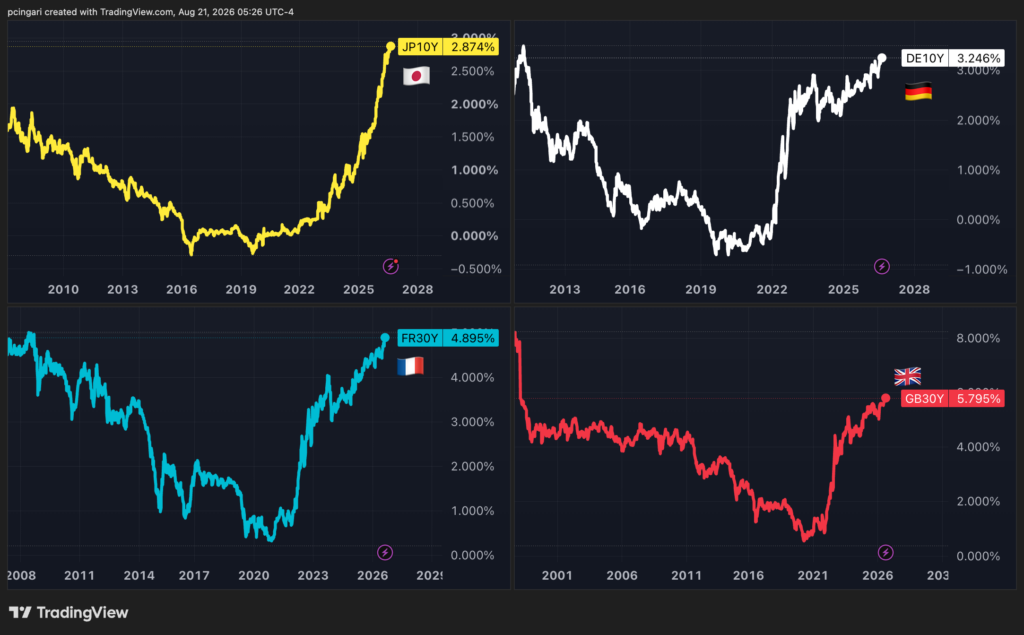Image resolution: width=1024 pixels, height=635 pixels.
Task: Click the lightning icon in the DE10Y chart
Action: (882, 266)
